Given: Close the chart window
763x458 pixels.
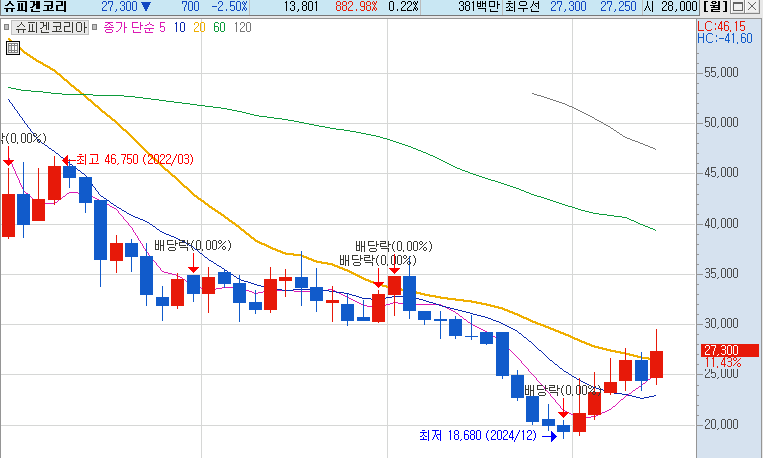Looking at the screenshot, I should click(752, 7).
